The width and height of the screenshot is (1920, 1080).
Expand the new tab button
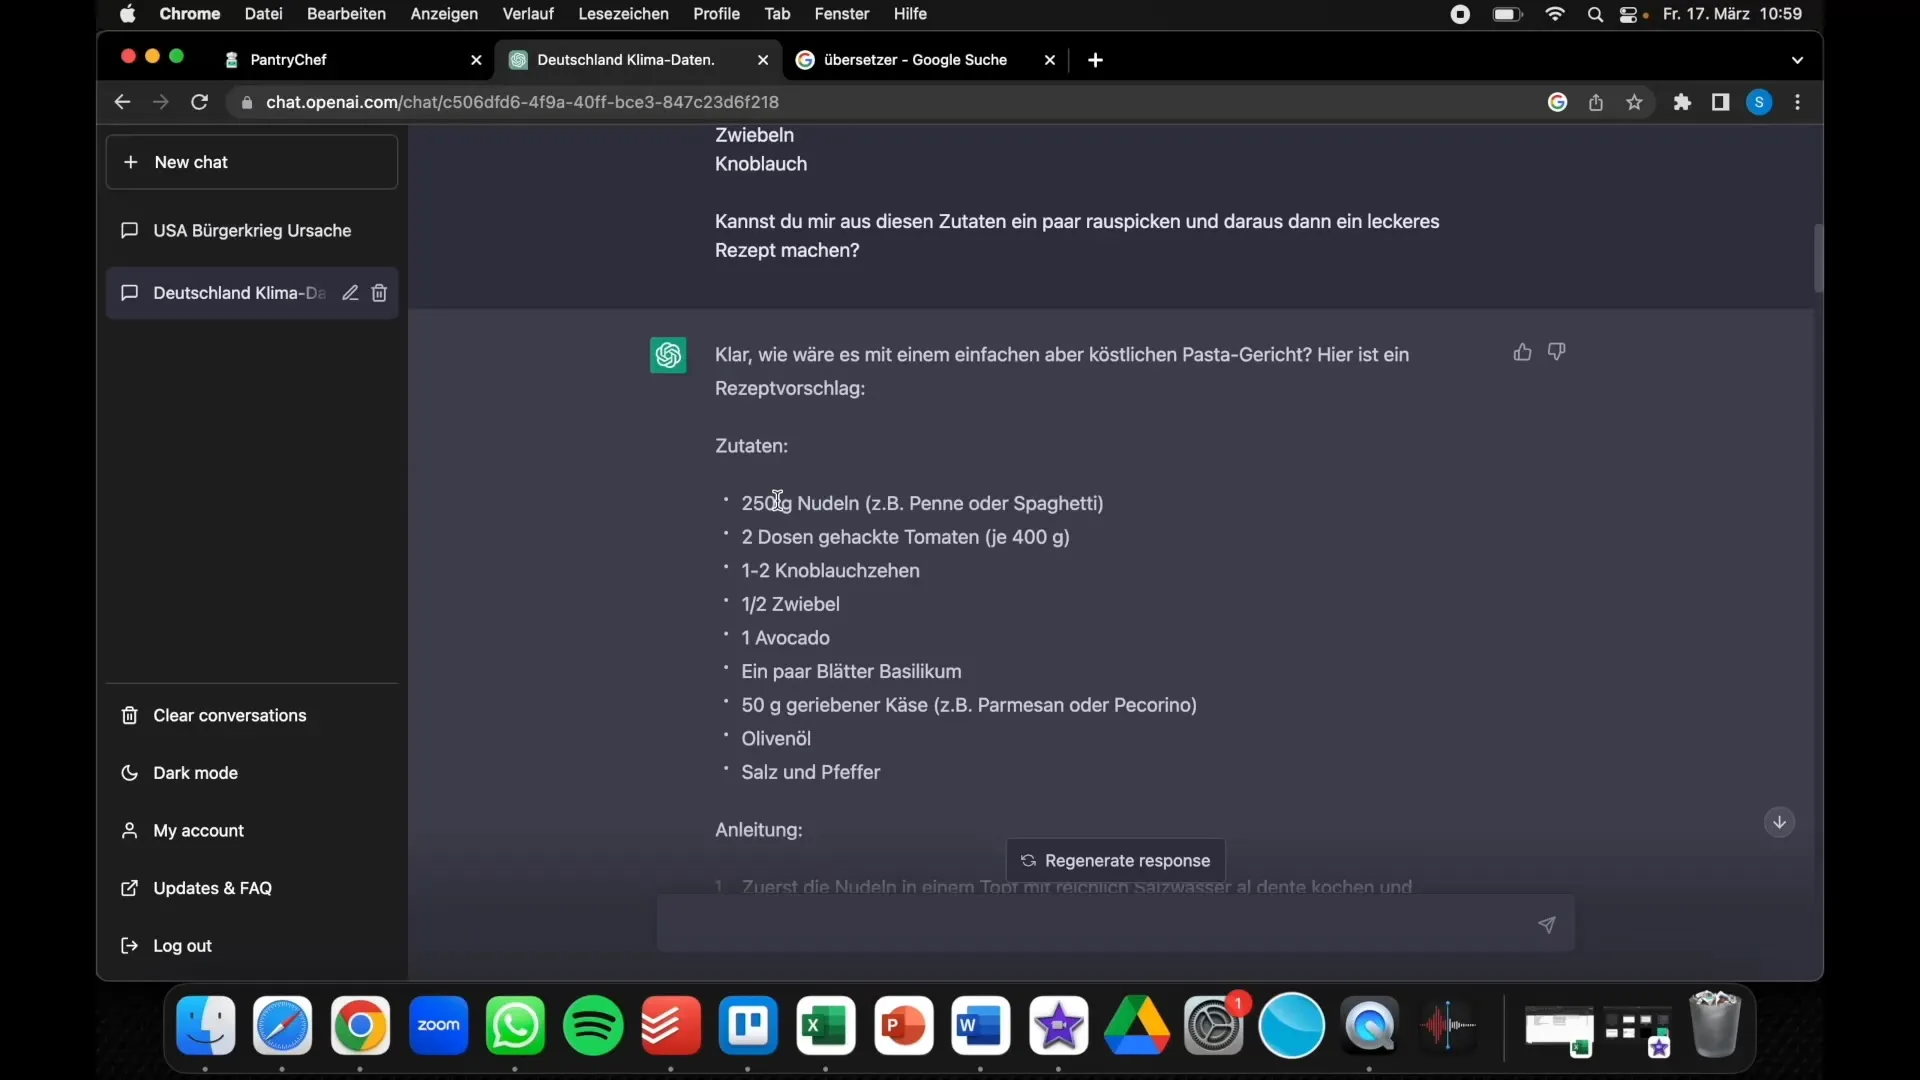[x=1095, y=59]
